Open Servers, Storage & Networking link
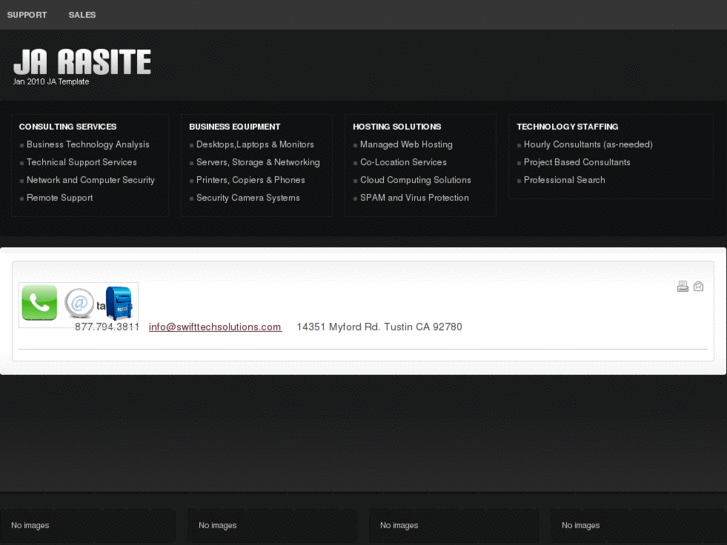The image size is (727, 545). point(258,162)
